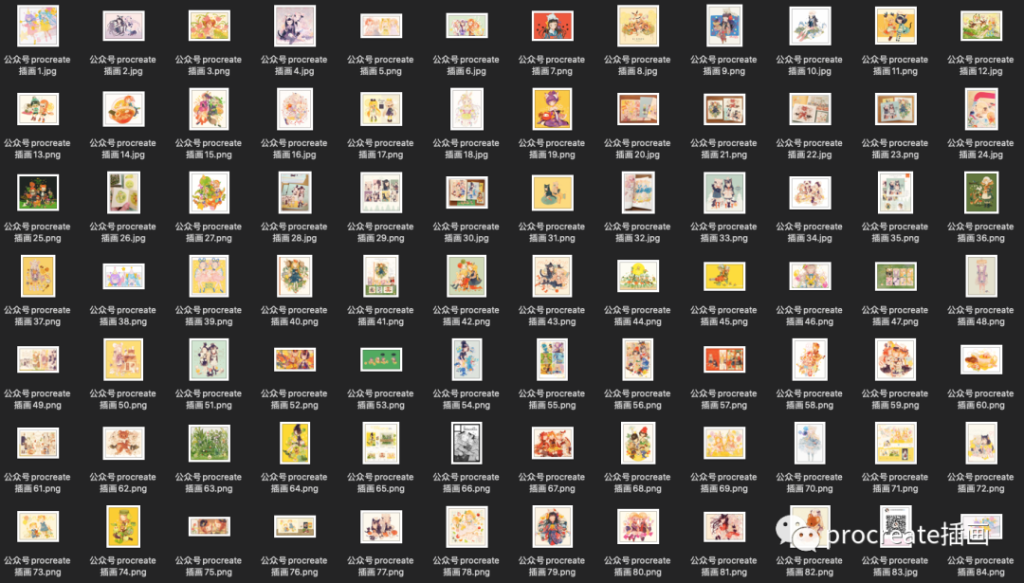Select image file 插画 24.jpg

(981, 109)
